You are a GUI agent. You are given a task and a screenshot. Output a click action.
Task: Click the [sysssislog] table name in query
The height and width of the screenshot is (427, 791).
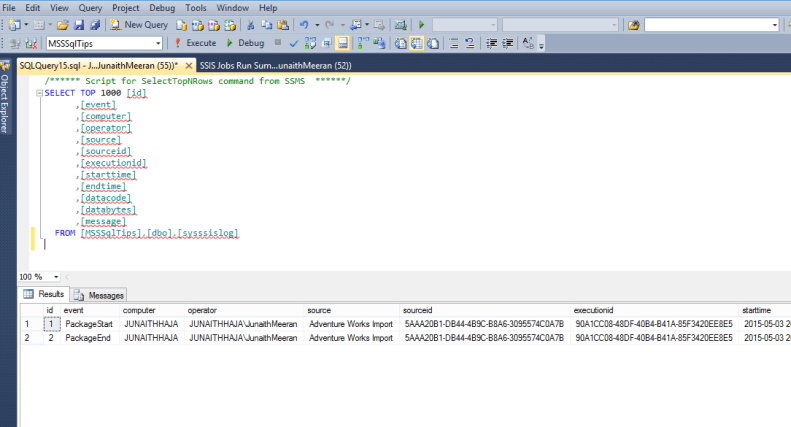[x=208, y=233]
